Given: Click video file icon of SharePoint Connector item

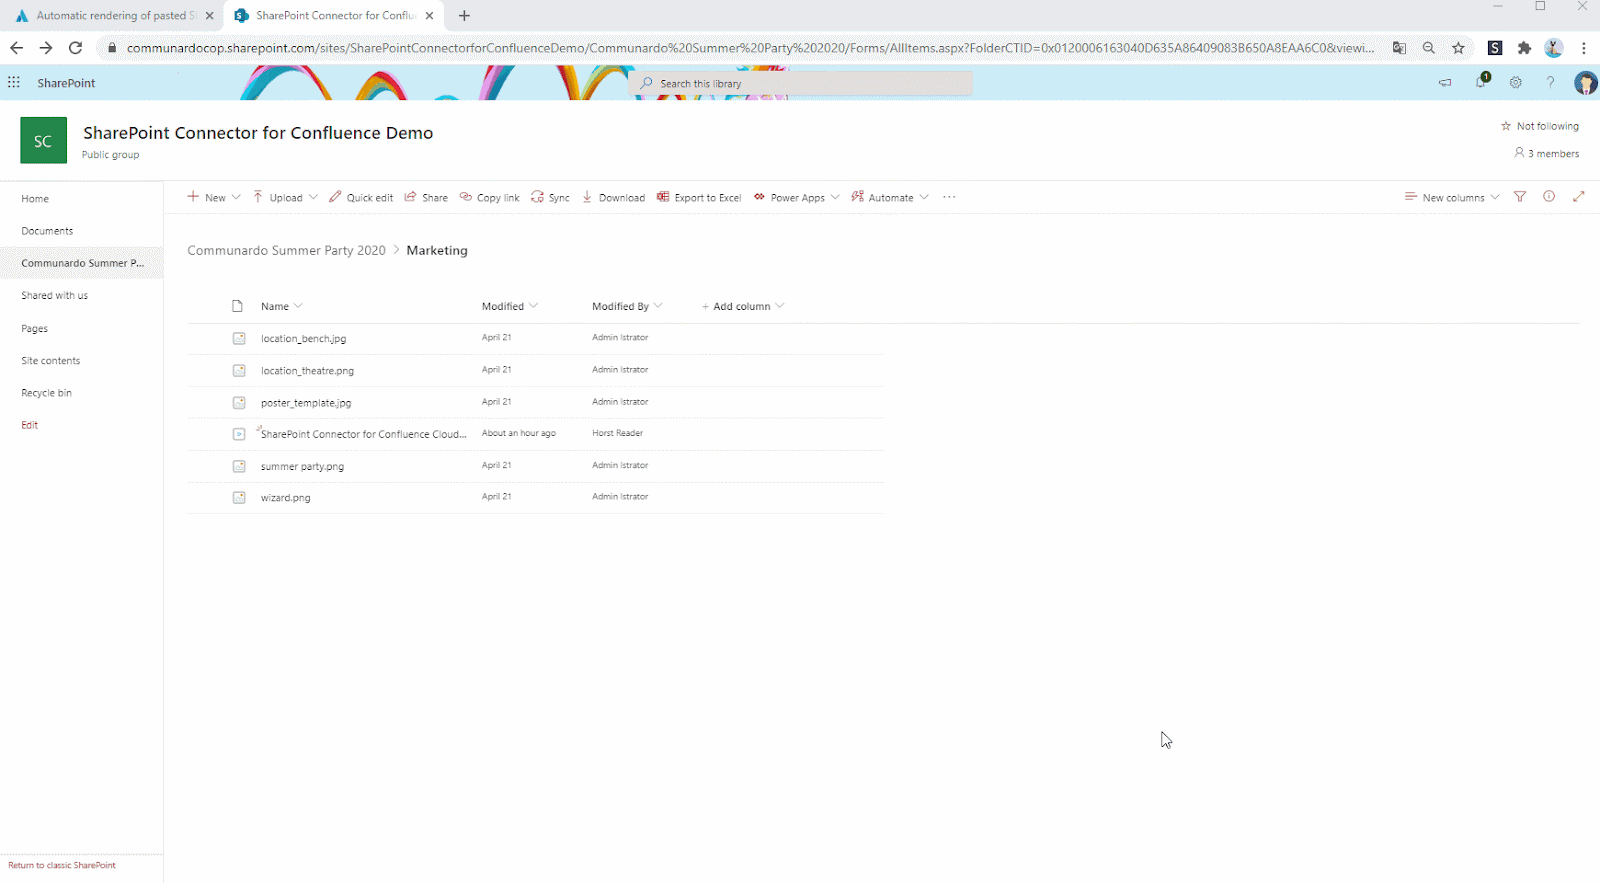Looking at the screenshot, I should [239, 434].
